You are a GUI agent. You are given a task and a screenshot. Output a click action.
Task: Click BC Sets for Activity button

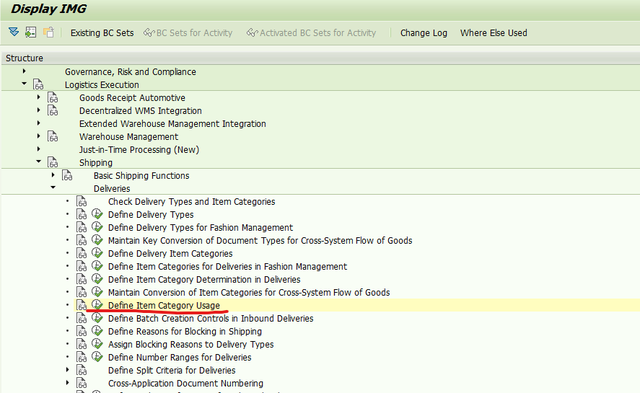(x=188, y=33)
